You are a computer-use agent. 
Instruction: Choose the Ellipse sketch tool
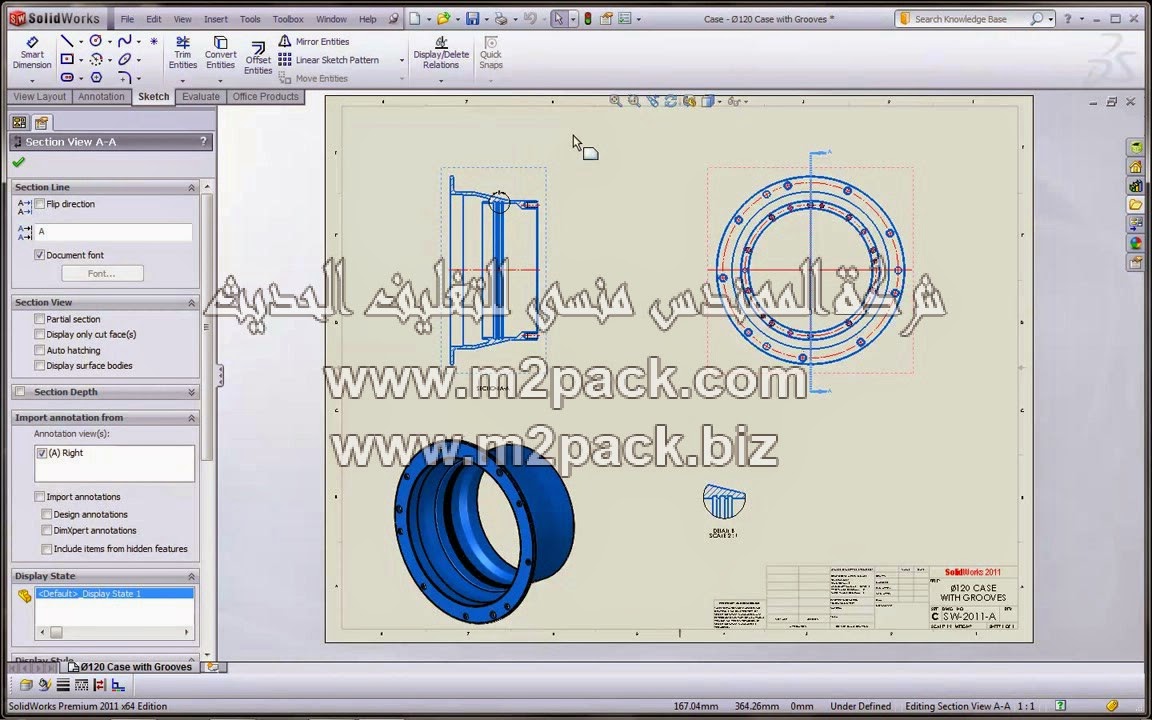(125, 60)
